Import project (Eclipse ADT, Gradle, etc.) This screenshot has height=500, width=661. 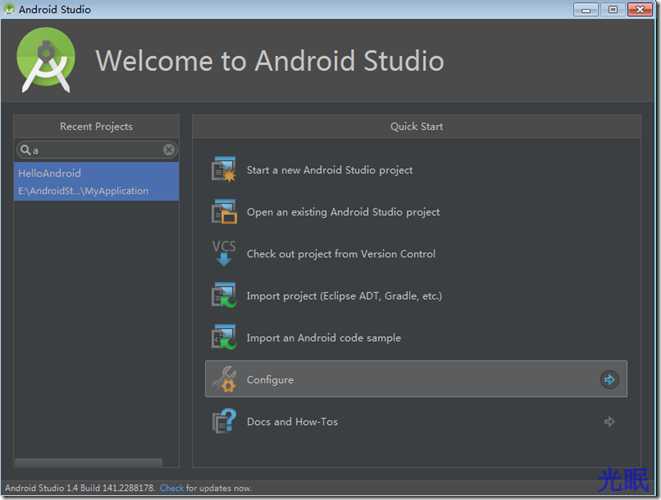[344, 296]
